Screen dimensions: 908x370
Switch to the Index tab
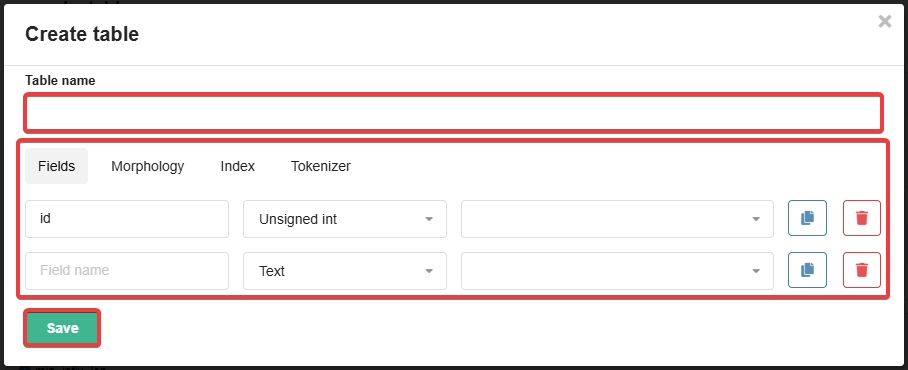point(237,166)
